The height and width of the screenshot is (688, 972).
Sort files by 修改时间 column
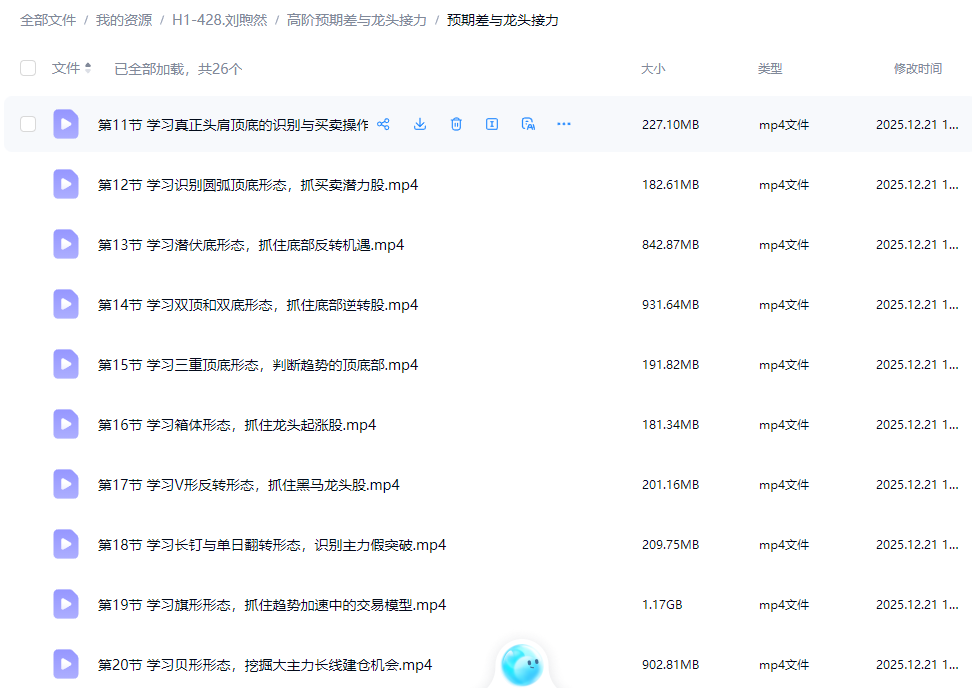[917, 68]
